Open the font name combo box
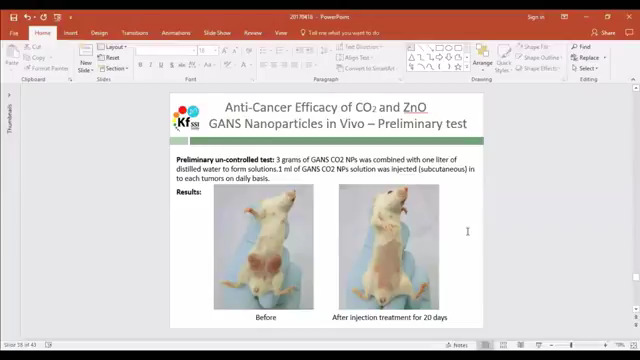640x360 pixels. 166,51
